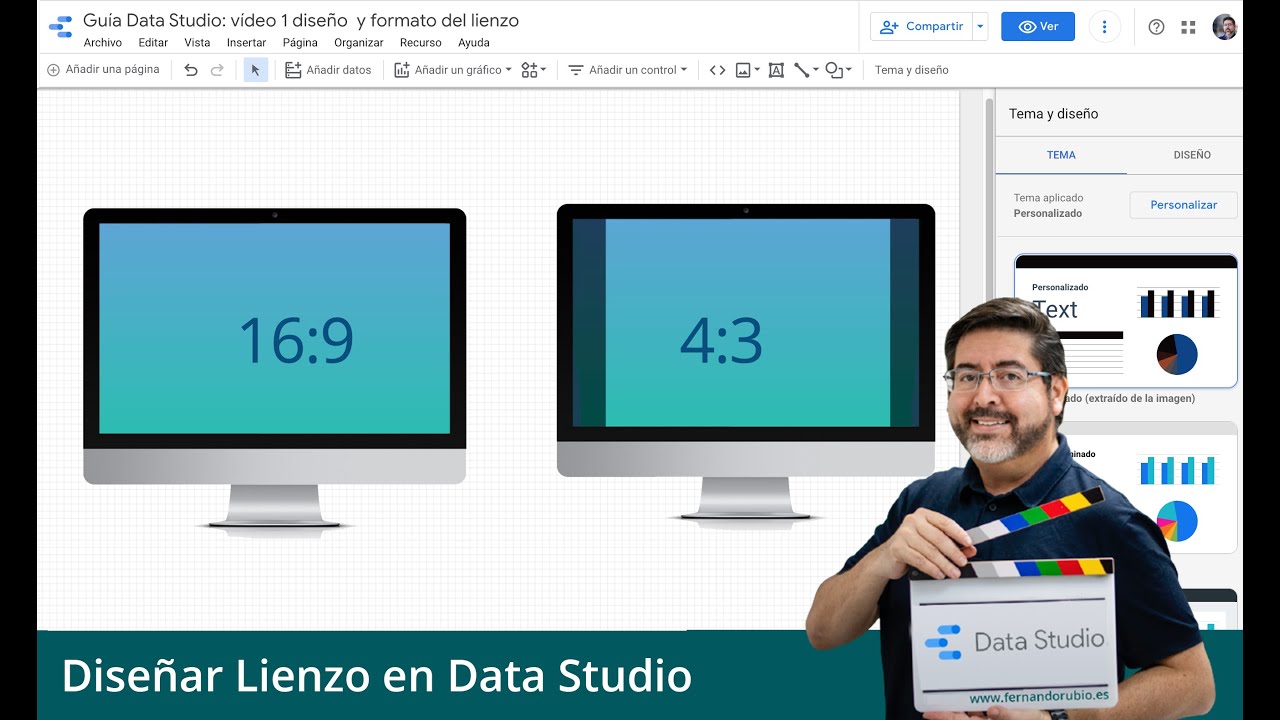1280x720 pixels.
Task: Open the Insertar menu
Action: (246, 43)
